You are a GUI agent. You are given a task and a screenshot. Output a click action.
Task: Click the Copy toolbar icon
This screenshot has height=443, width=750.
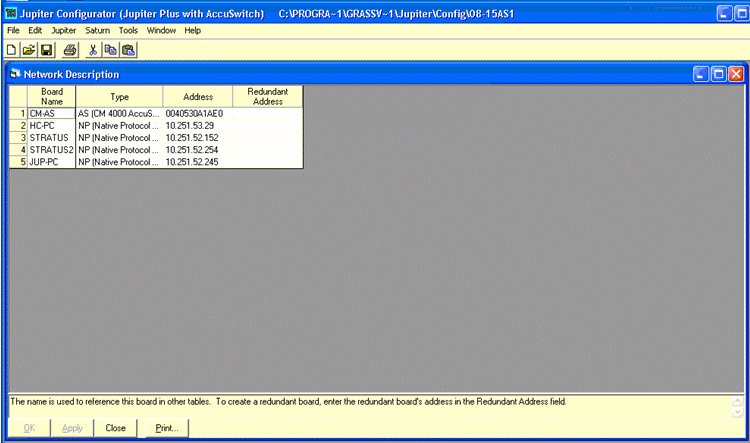pyautogui.click(x=110, y=50)
